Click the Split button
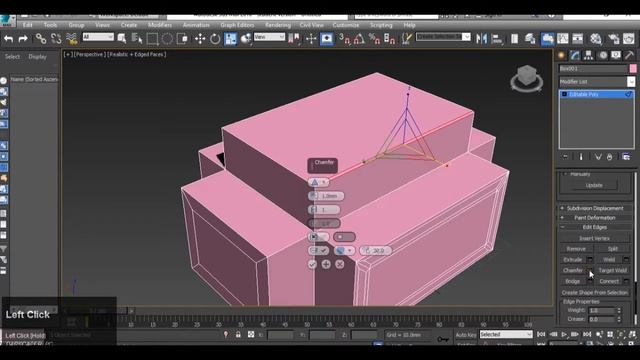640x360 pixels. pos(613,249)
